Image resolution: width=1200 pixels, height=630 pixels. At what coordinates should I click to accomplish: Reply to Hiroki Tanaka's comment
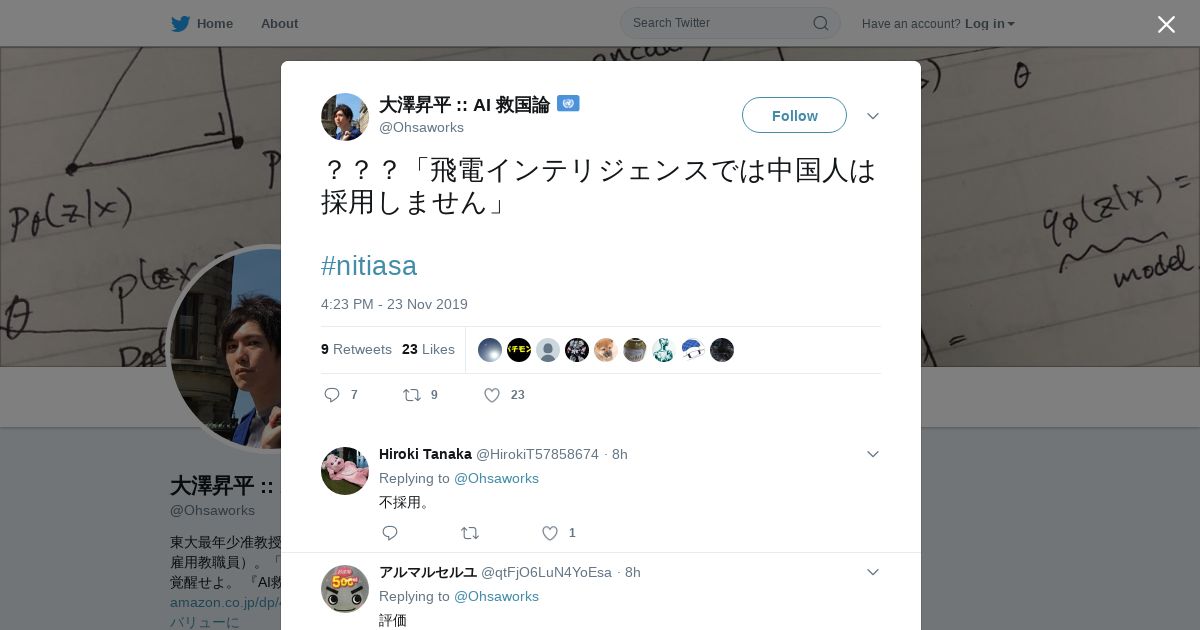click(x=390, y=533)
